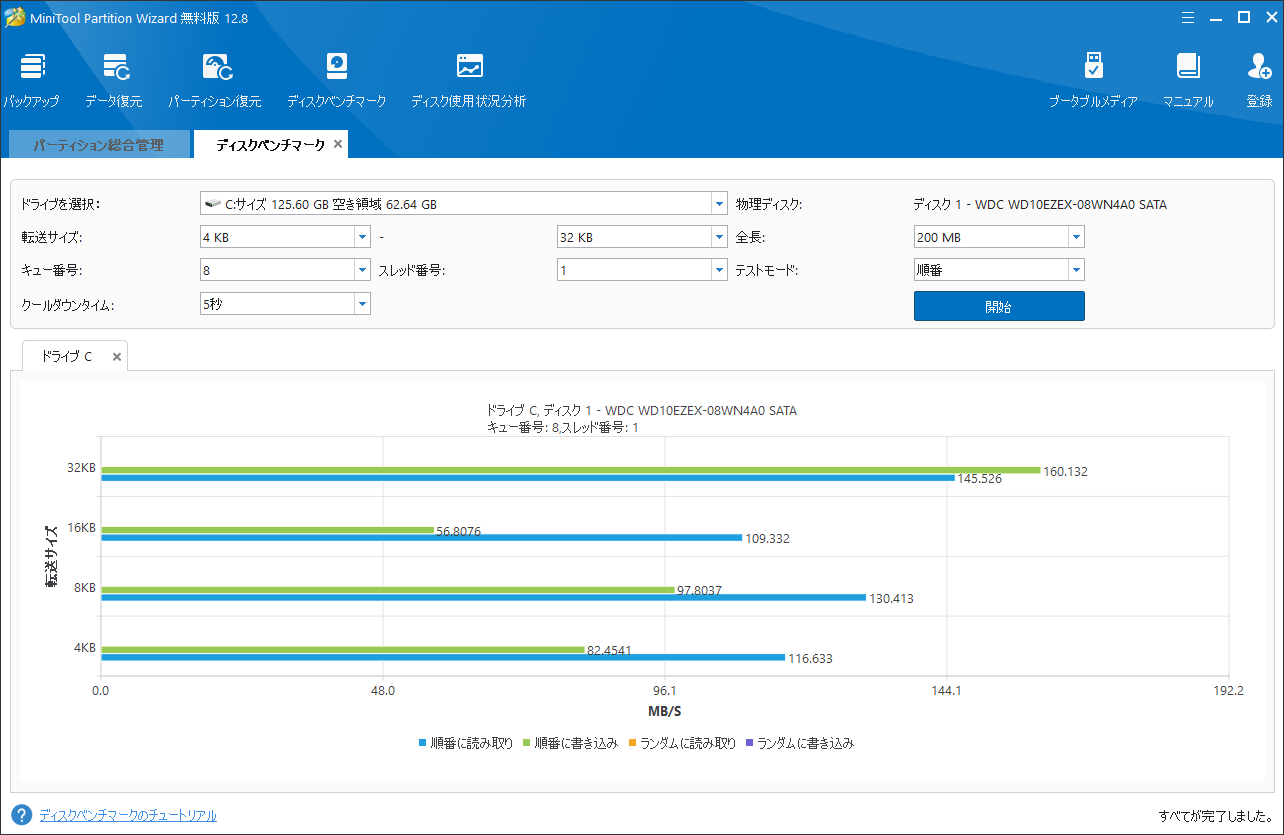
Task: Expand the キュー番号 dropdown showing 8
Action: coord(362,270)
